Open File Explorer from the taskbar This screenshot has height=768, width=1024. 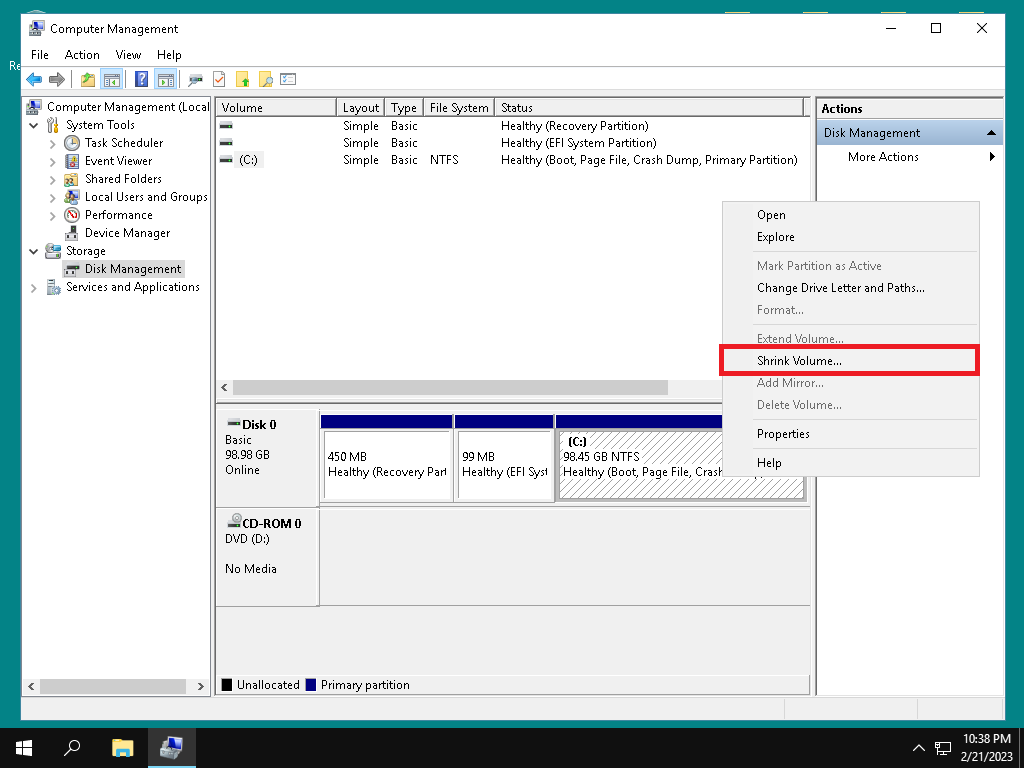(x=122, y=747)
